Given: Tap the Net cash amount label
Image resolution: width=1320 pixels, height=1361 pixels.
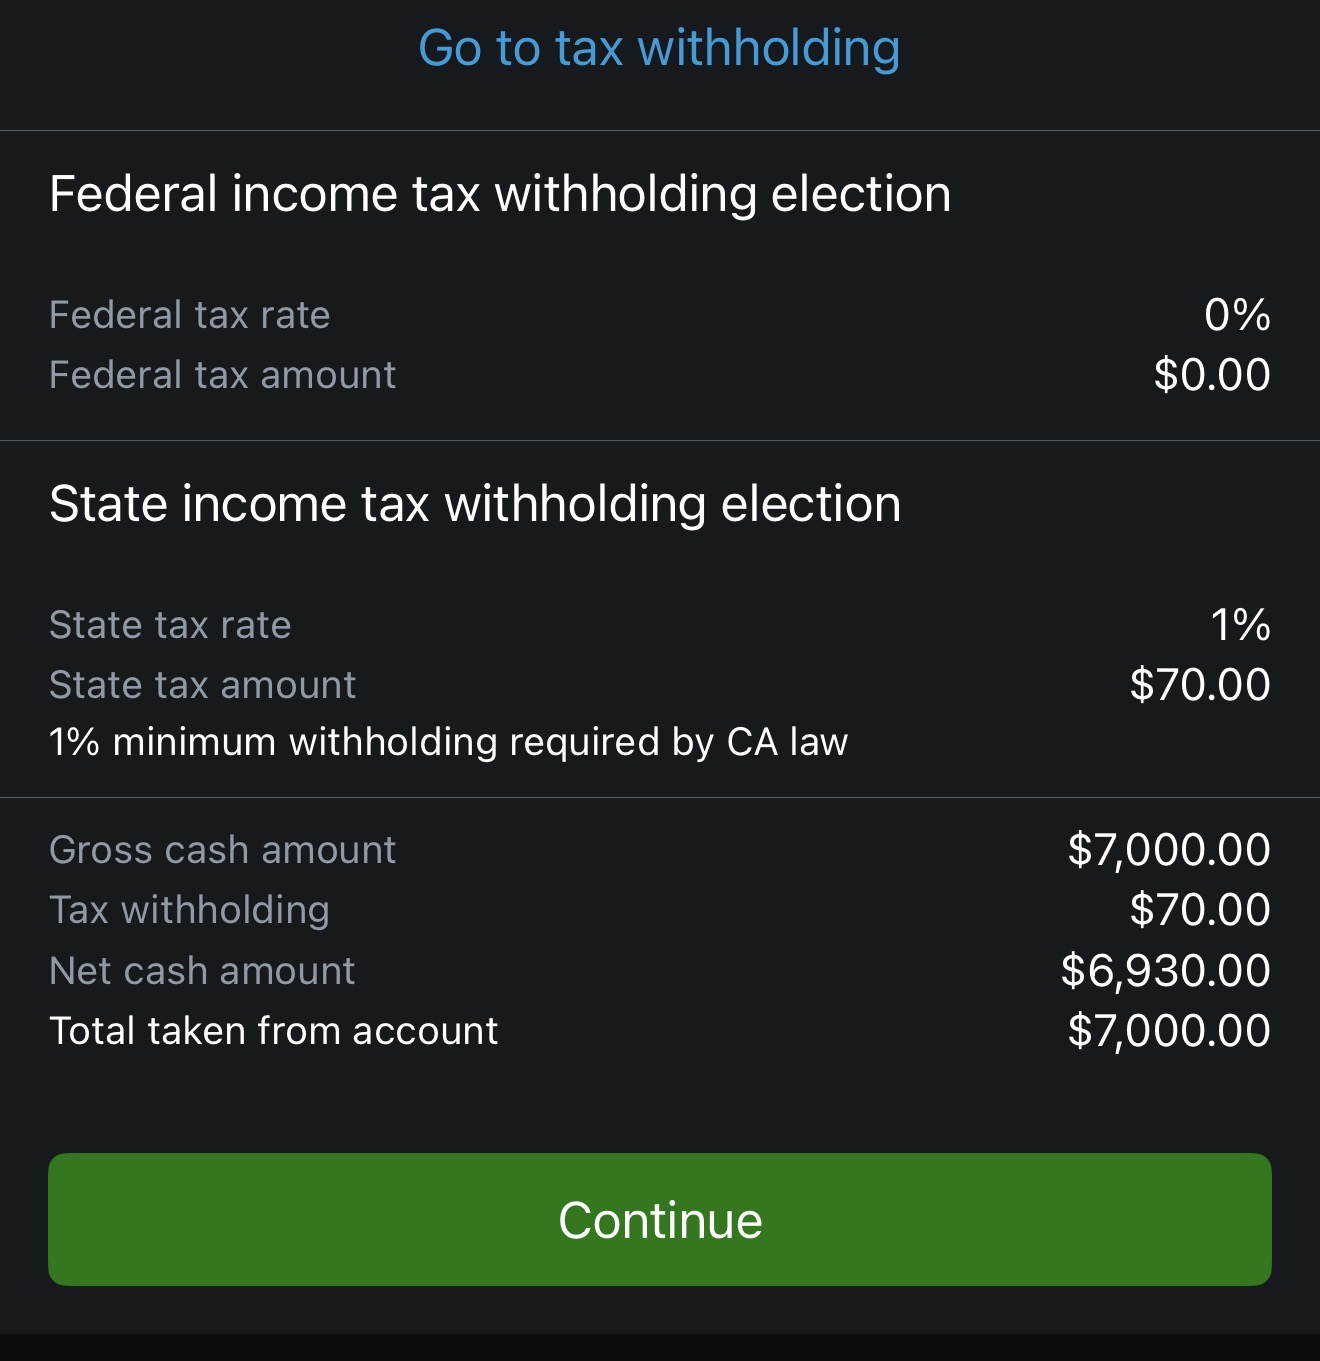Looking at the screenshot, I should click(x=202, y=971).
